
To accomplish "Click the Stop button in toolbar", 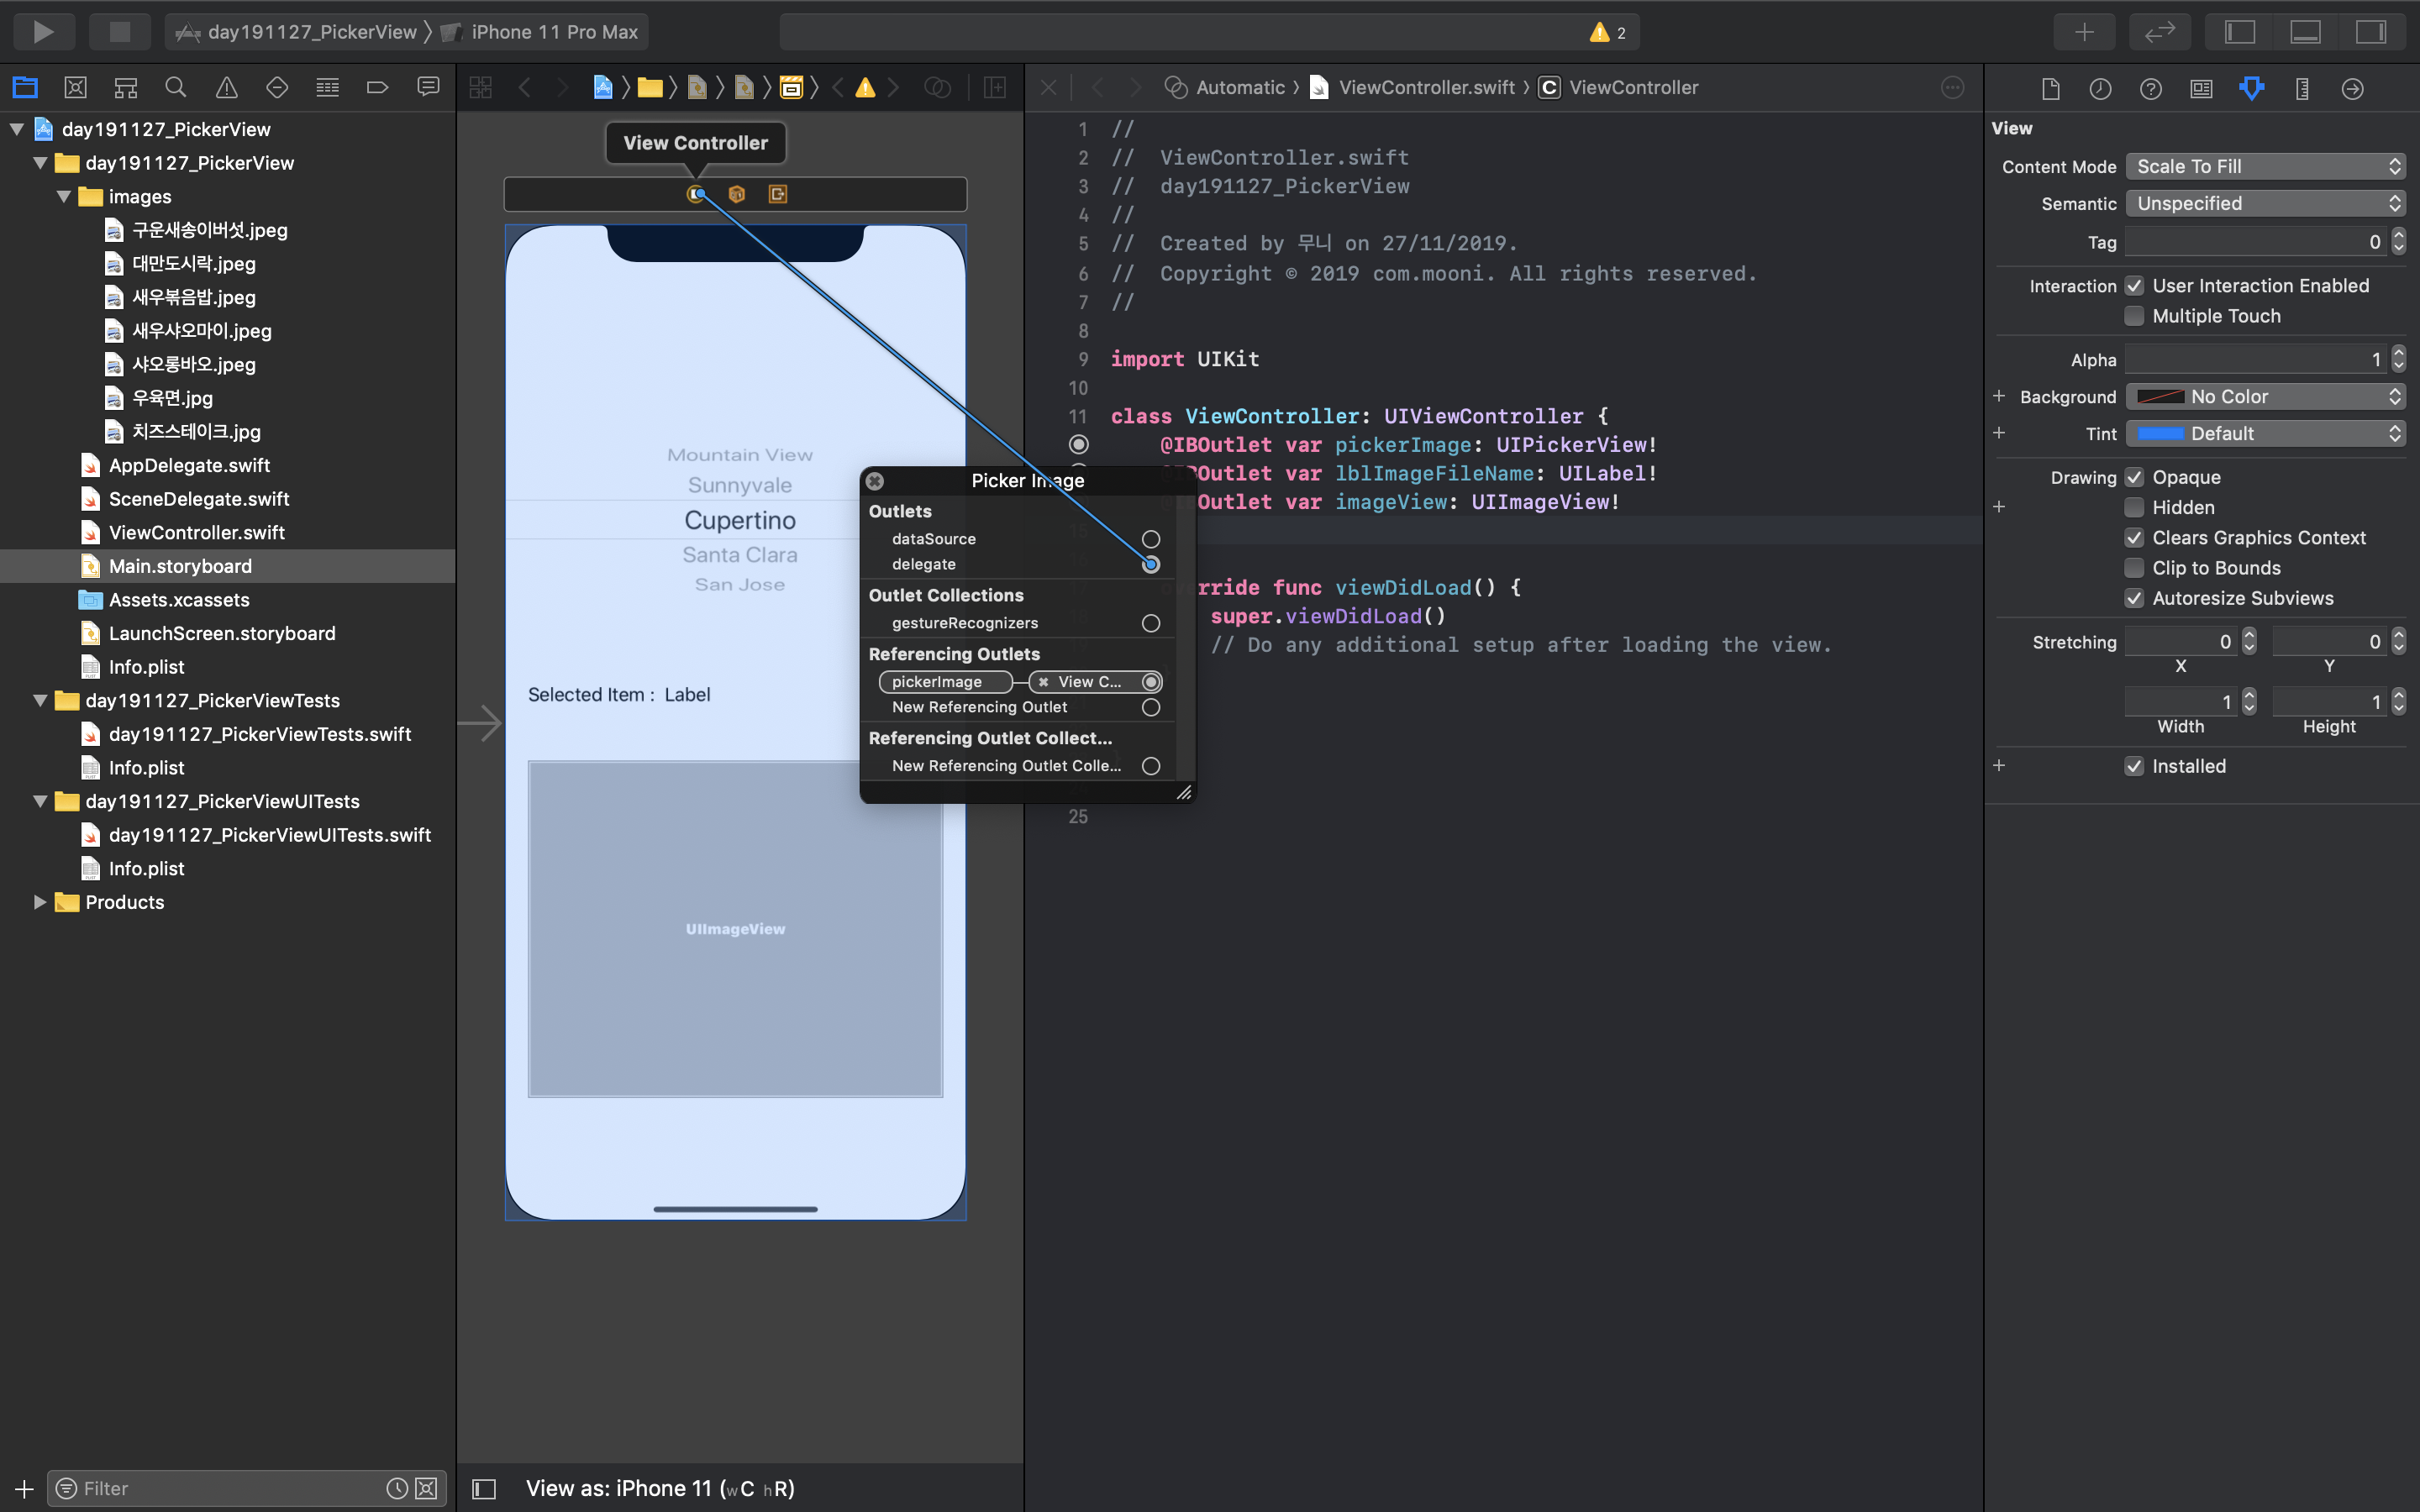I will tap(119, 32).
